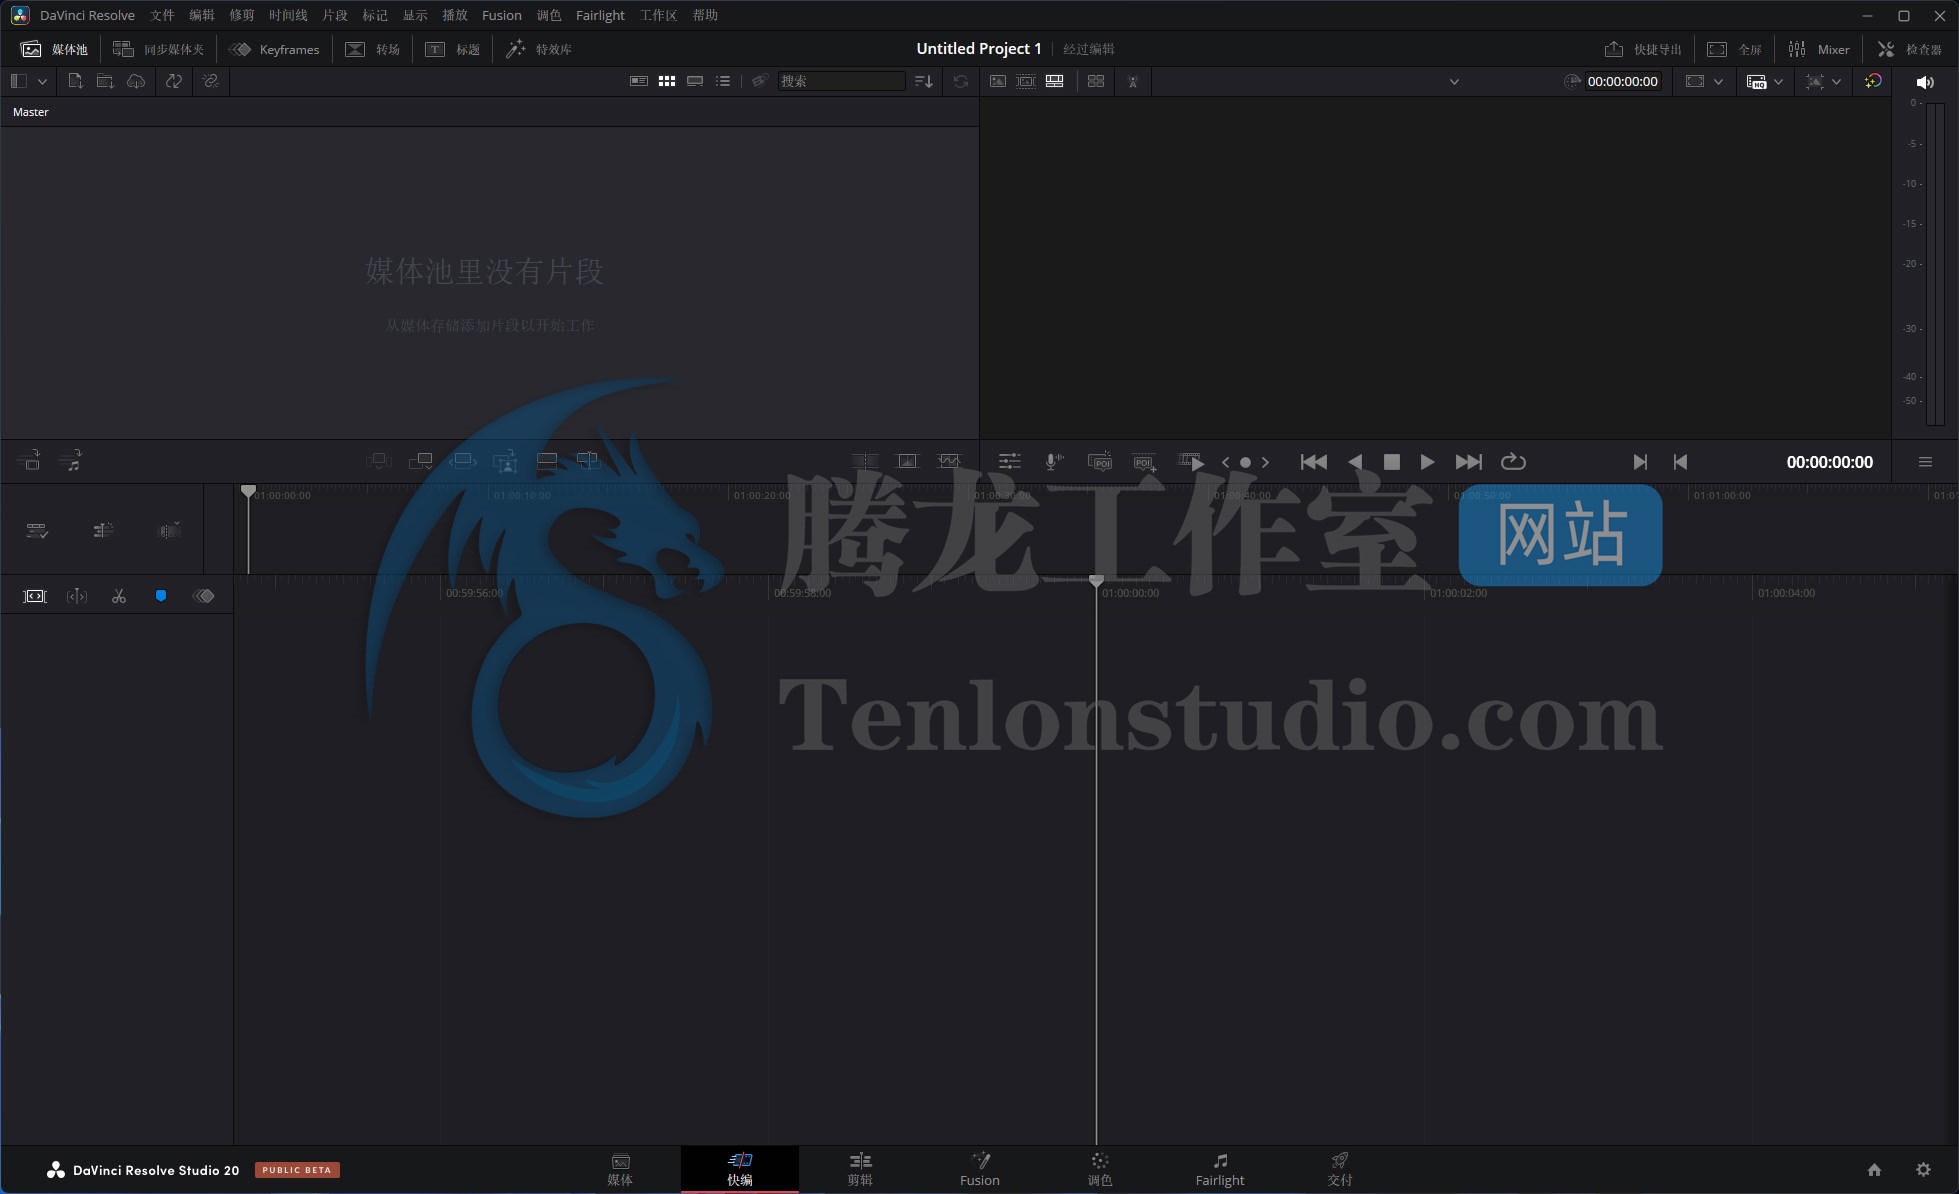This screenshot has width=1959, height=1194.
Task: Expand the proxy HQ playback dropdown arrow
Action: click(x=1778, y=82)
